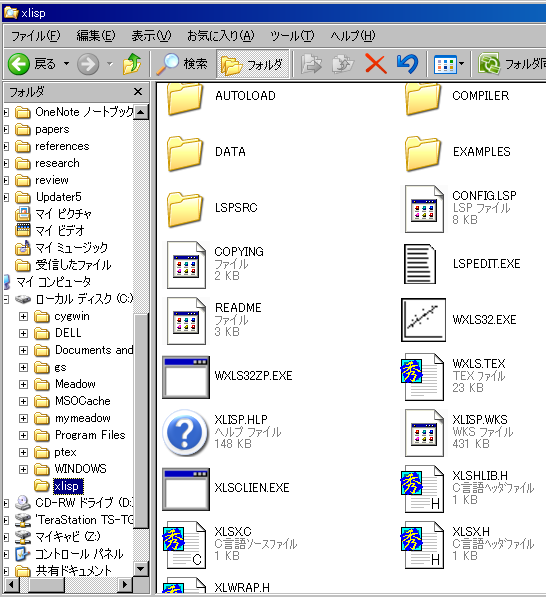Select マイ ミュージック in folder tree
546x597 pixels.
(72, 248)
